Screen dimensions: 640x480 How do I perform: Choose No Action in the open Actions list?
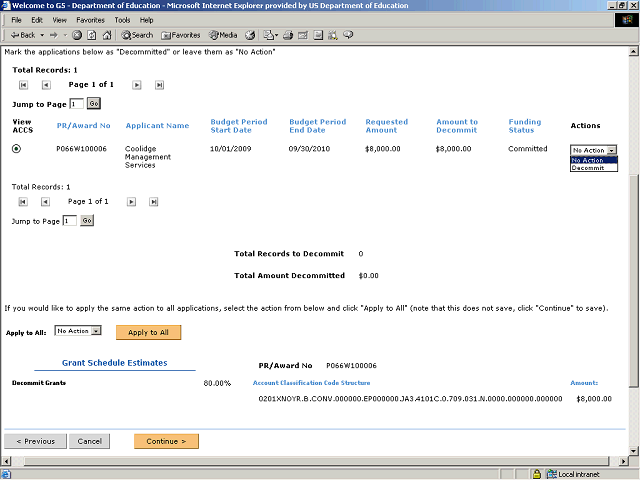tap(593, 160)
